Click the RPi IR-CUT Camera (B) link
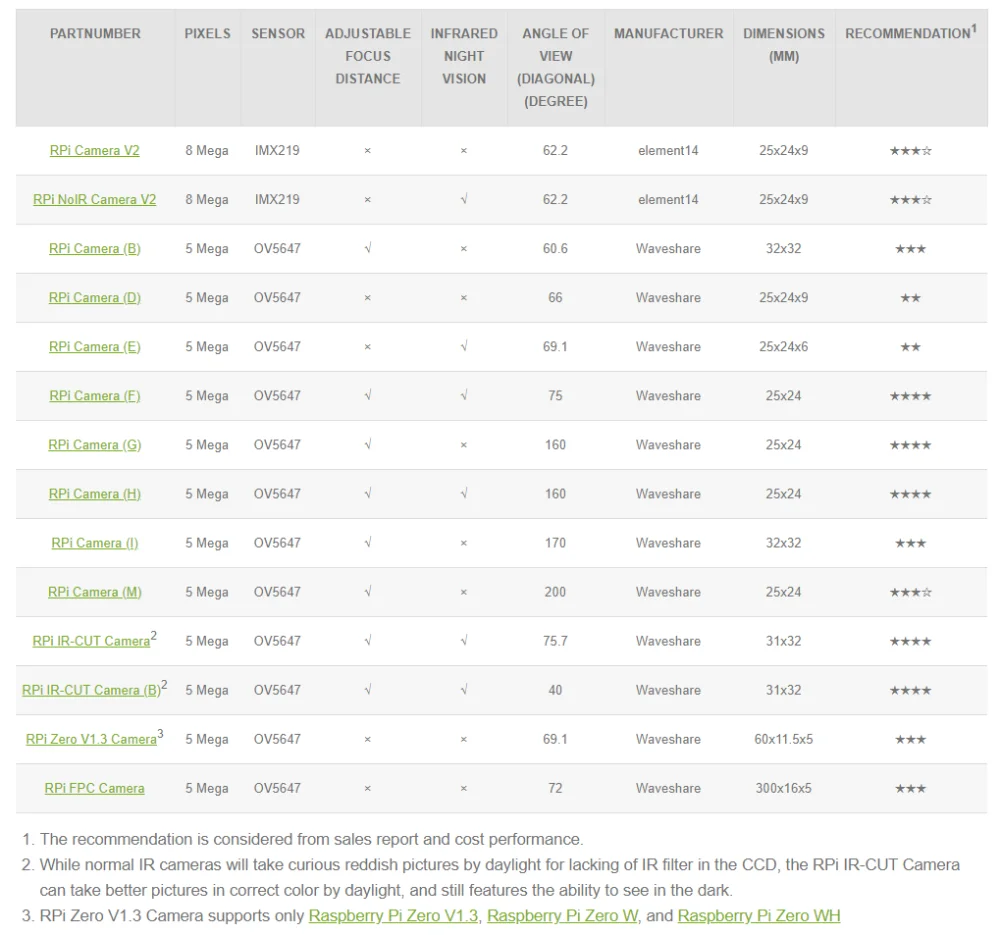Viewport: 1000px width, 935px height. coord(91,690)
